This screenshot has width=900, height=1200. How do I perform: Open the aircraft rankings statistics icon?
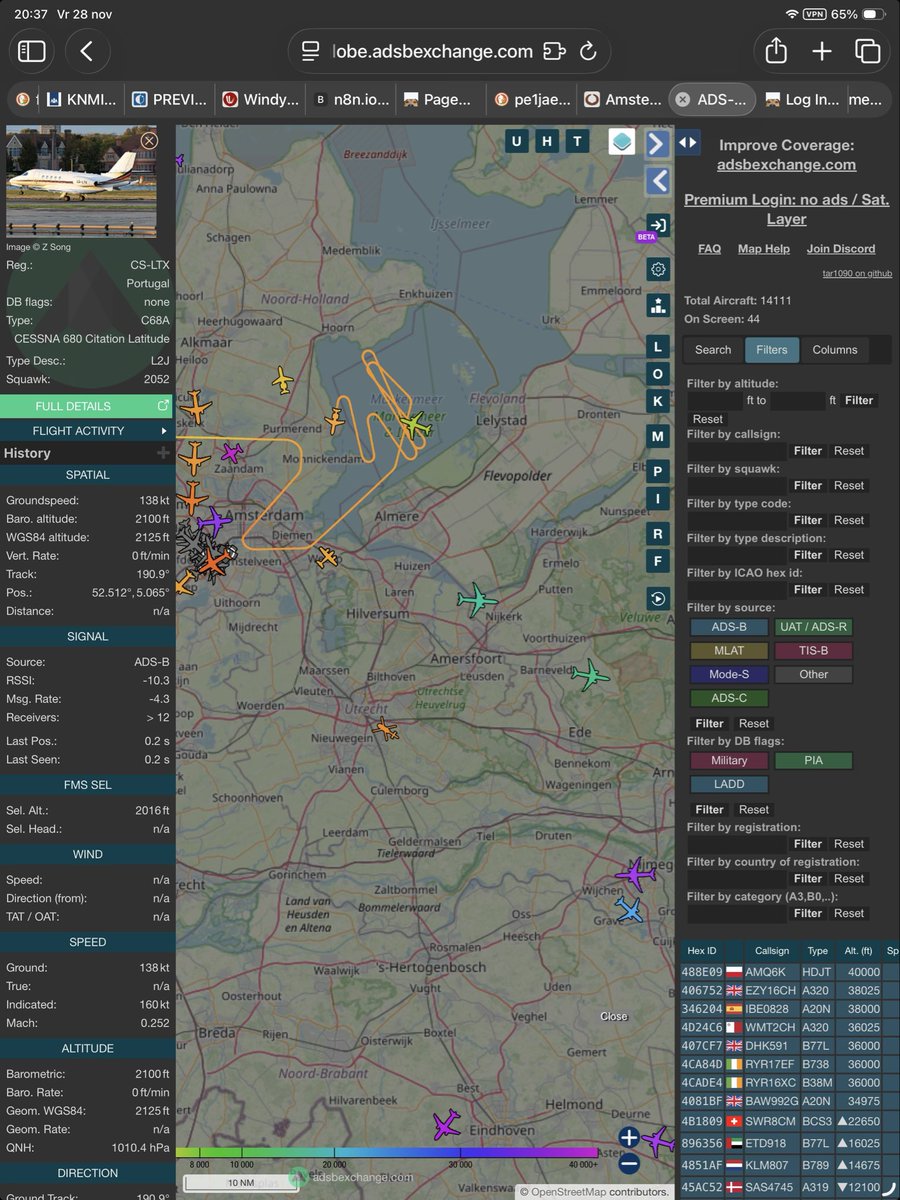click(657, 305)
